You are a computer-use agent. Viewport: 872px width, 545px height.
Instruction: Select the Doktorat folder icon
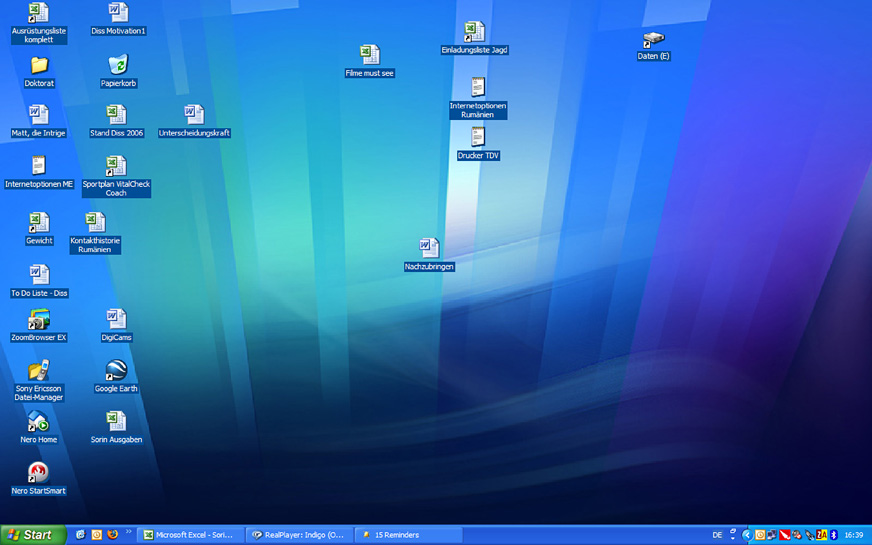click(x=39, y=66)
